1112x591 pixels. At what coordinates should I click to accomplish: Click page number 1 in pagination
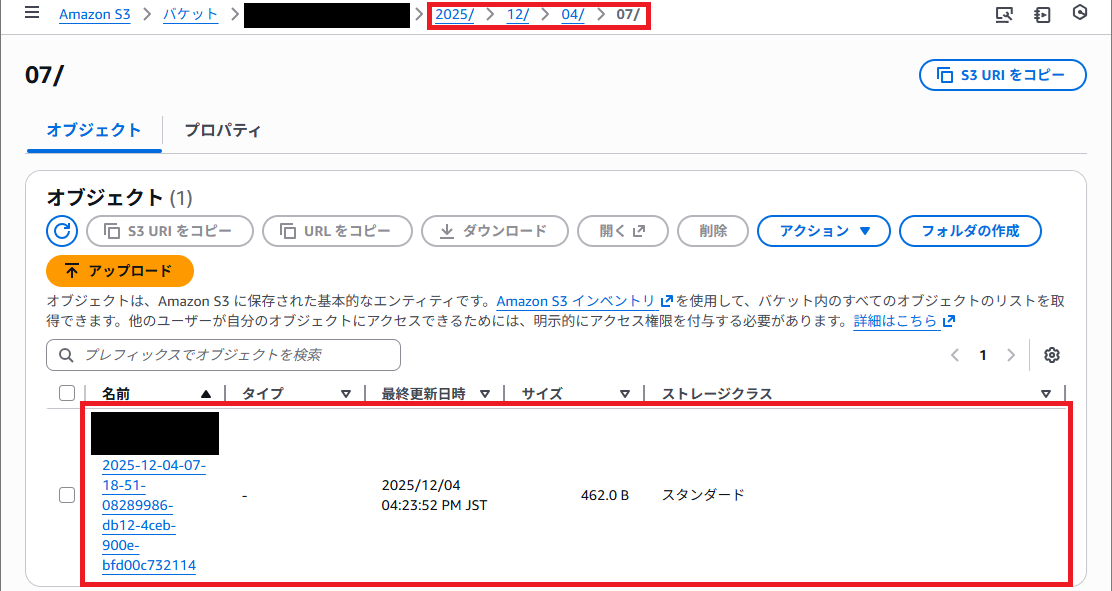coord(983,355)
